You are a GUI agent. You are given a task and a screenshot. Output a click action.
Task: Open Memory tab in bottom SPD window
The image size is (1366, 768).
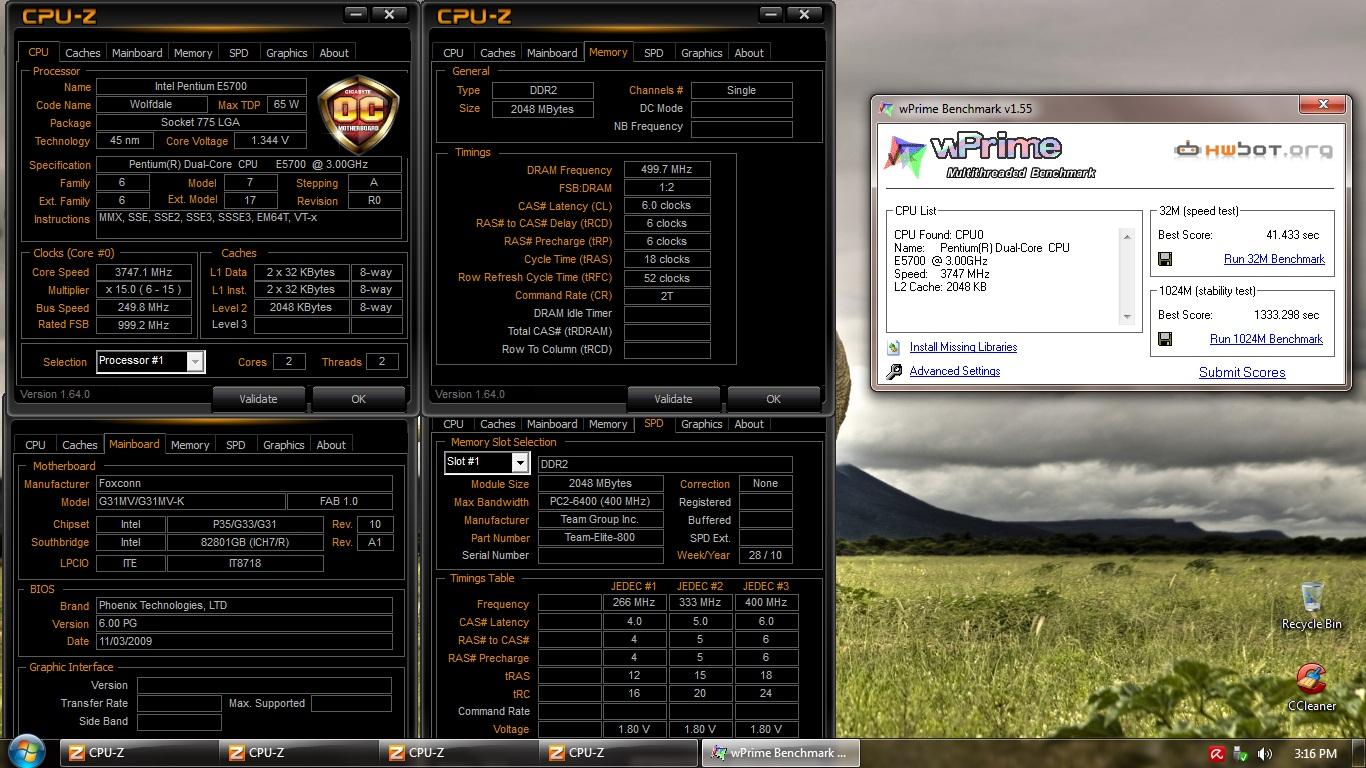608,424
